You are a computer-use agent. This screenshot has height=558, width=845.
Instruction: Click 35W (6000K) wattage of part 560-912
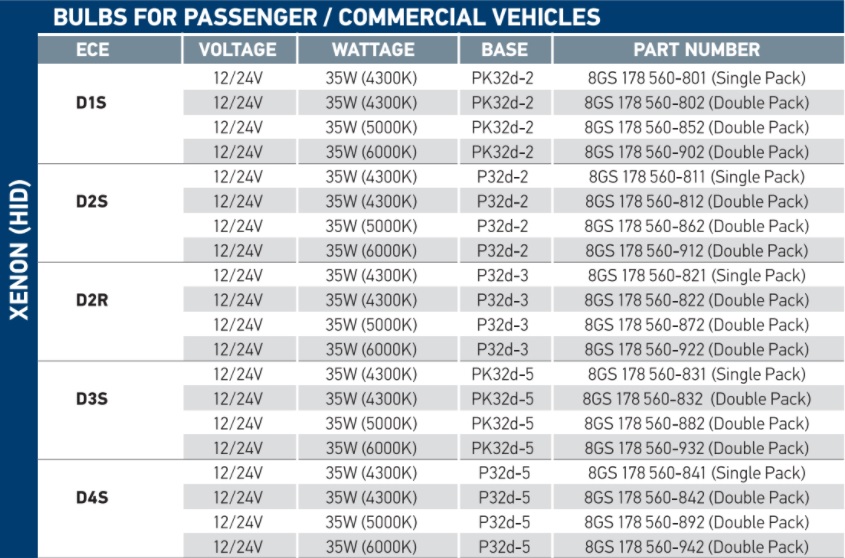click(x=371, y=251)
